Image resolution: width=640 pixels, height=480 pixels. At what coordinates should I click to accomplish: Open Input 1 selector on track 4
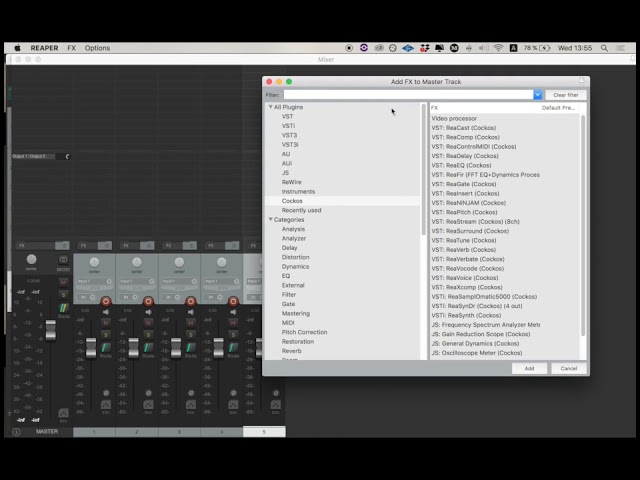click(x=222, y=281)
